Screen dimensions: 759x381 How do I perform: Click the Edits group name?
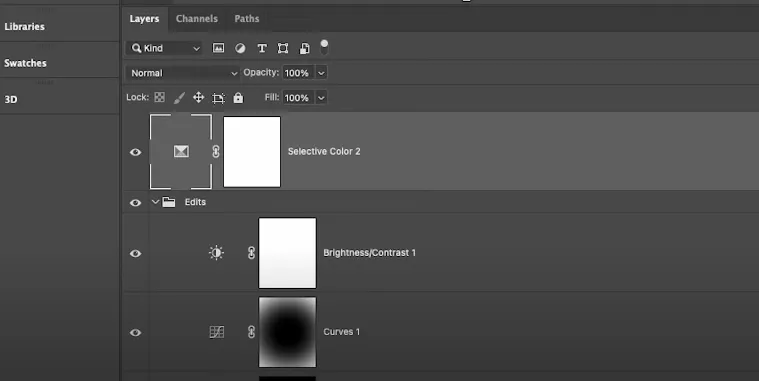coord(195,202)
